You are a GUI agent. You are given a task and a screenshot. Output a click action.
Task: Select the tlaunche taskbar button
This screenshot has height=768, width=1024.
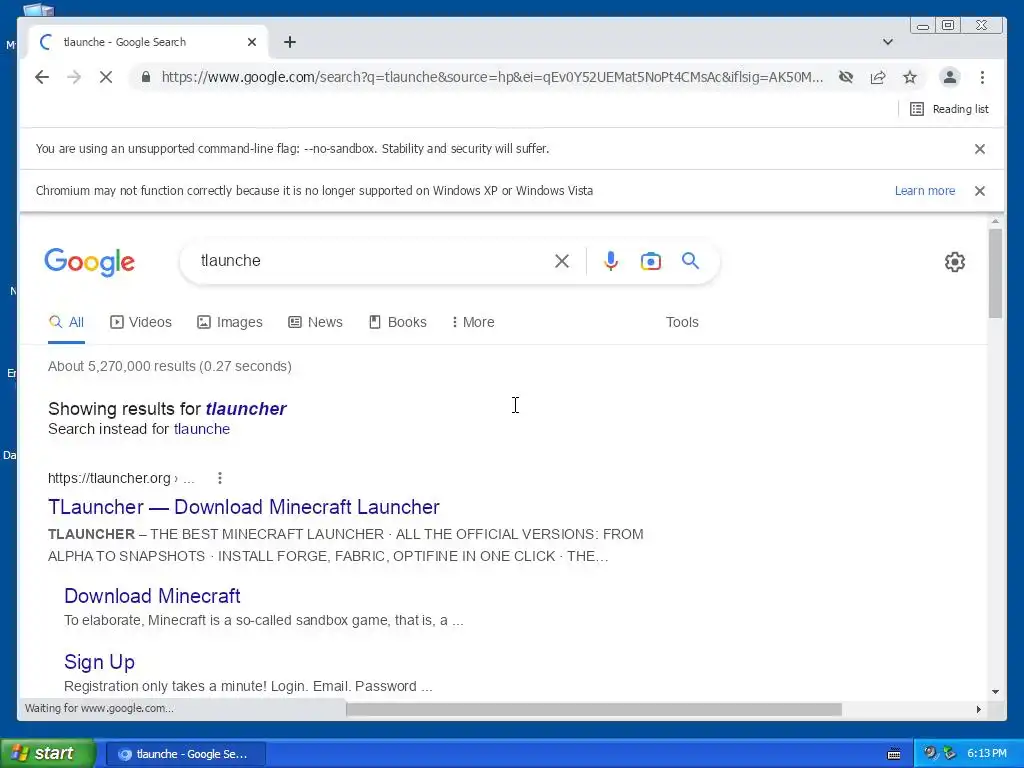click(x=185, y=754)
